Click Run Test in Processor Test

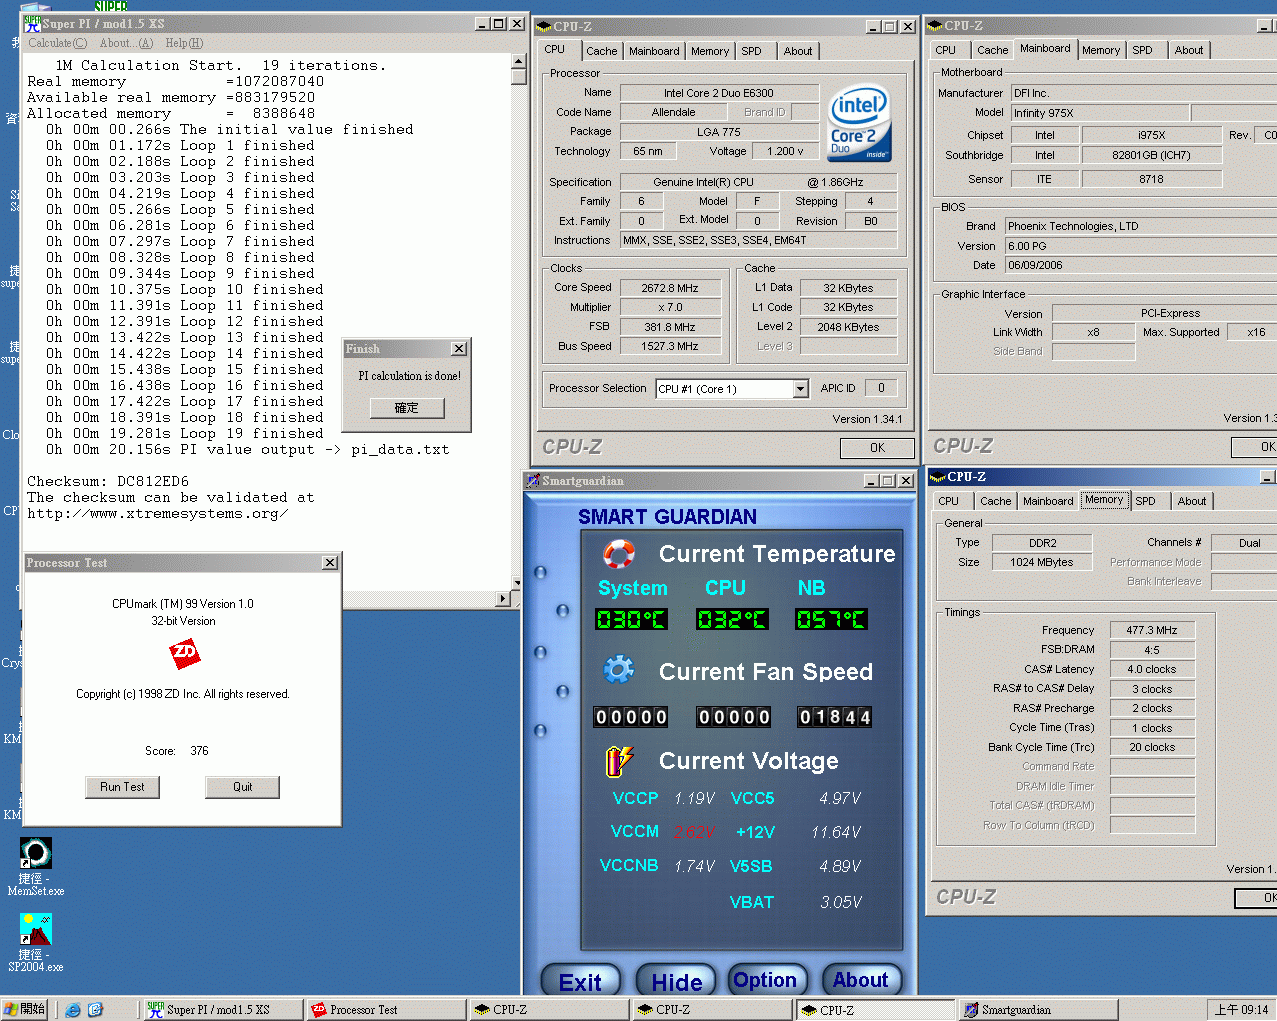(122, 787)
